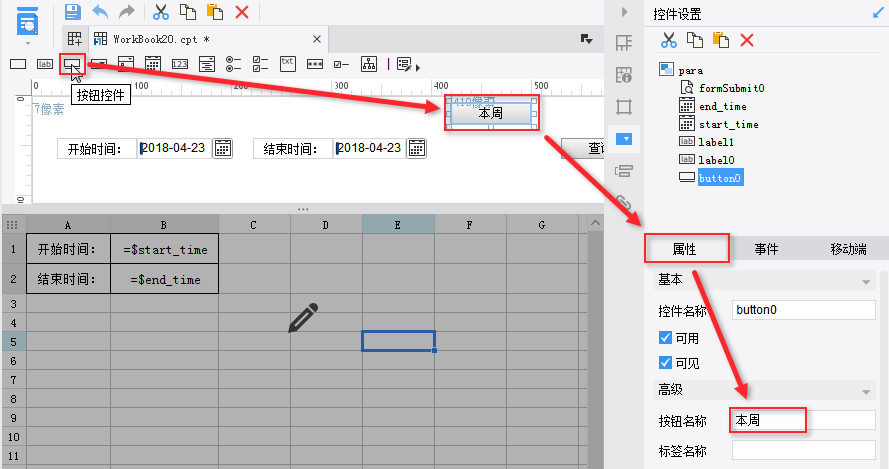Image resolution: width=889 pixels, height=469 pixels.
Task: Click the column E header
Action: [398, 225]
